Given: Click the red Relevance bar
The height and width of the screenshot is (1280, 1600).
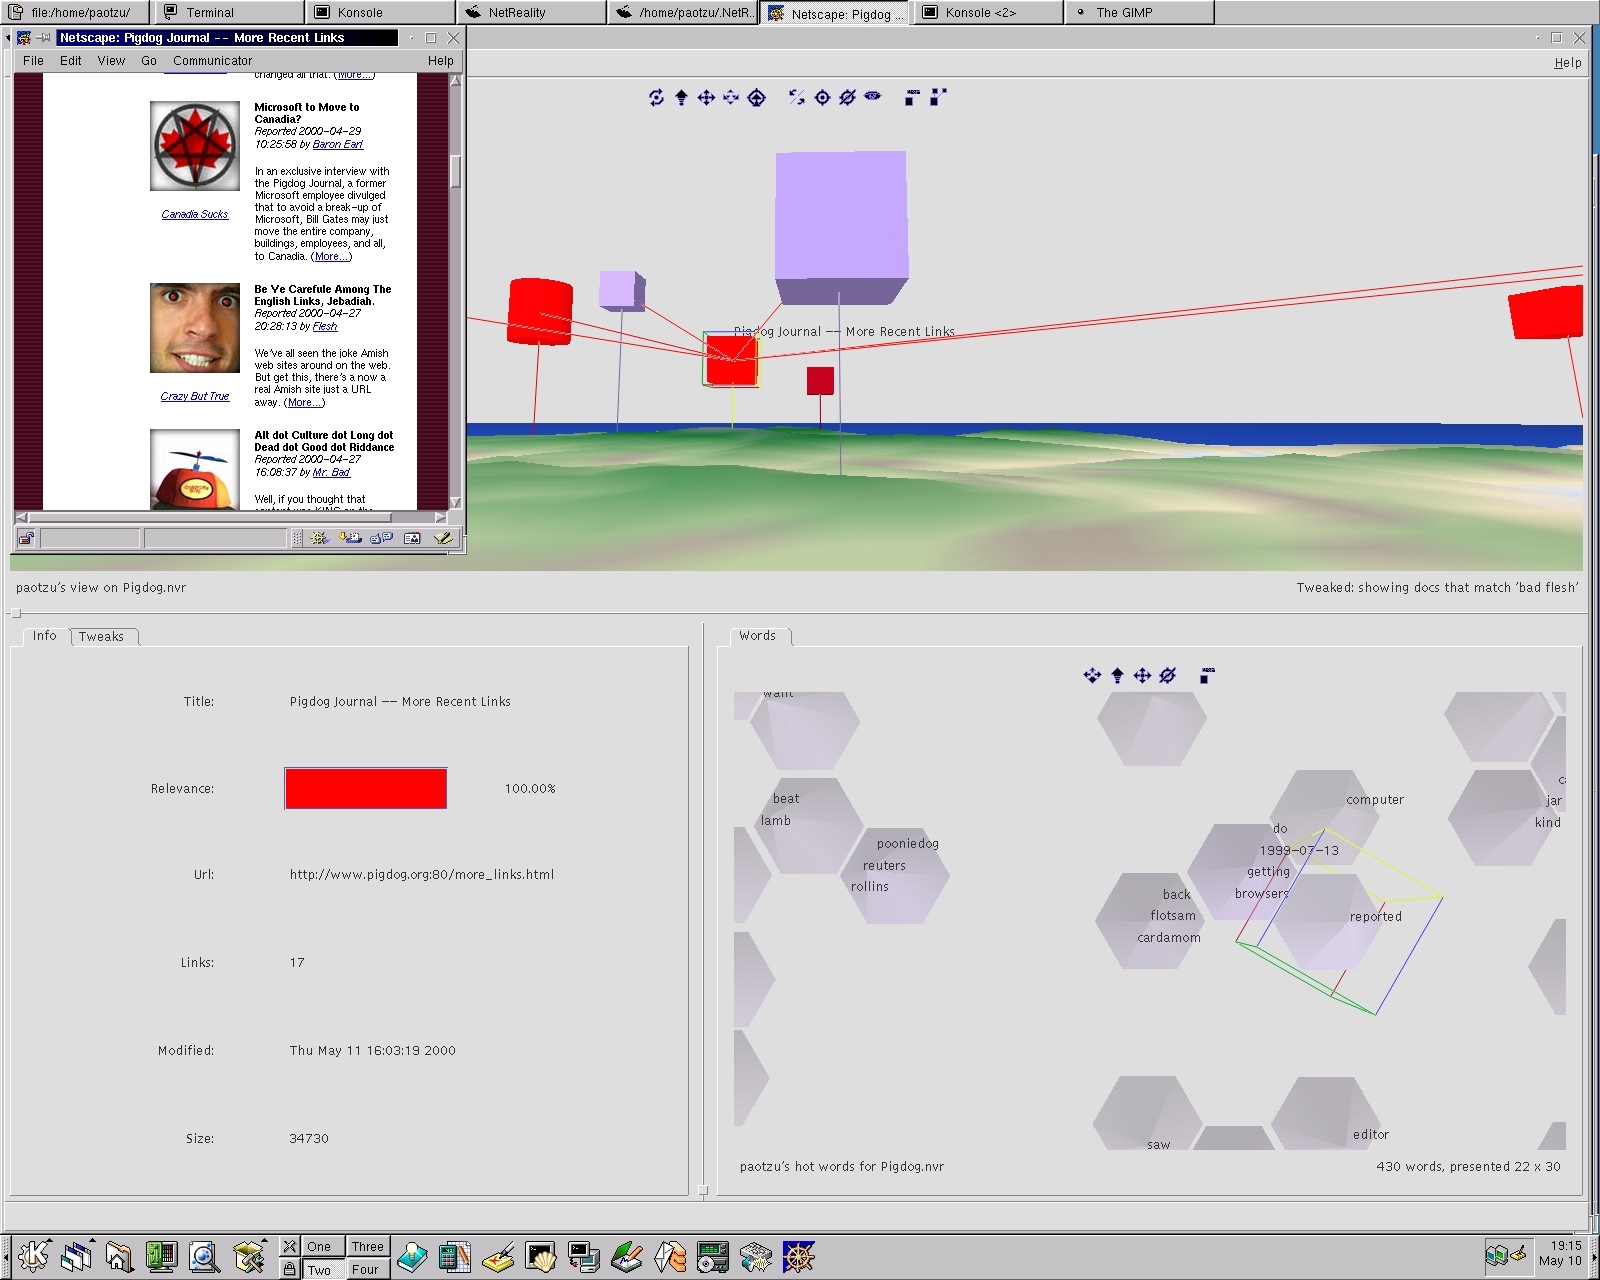Looking at the screenshot, I should click(x=366, y=788).
